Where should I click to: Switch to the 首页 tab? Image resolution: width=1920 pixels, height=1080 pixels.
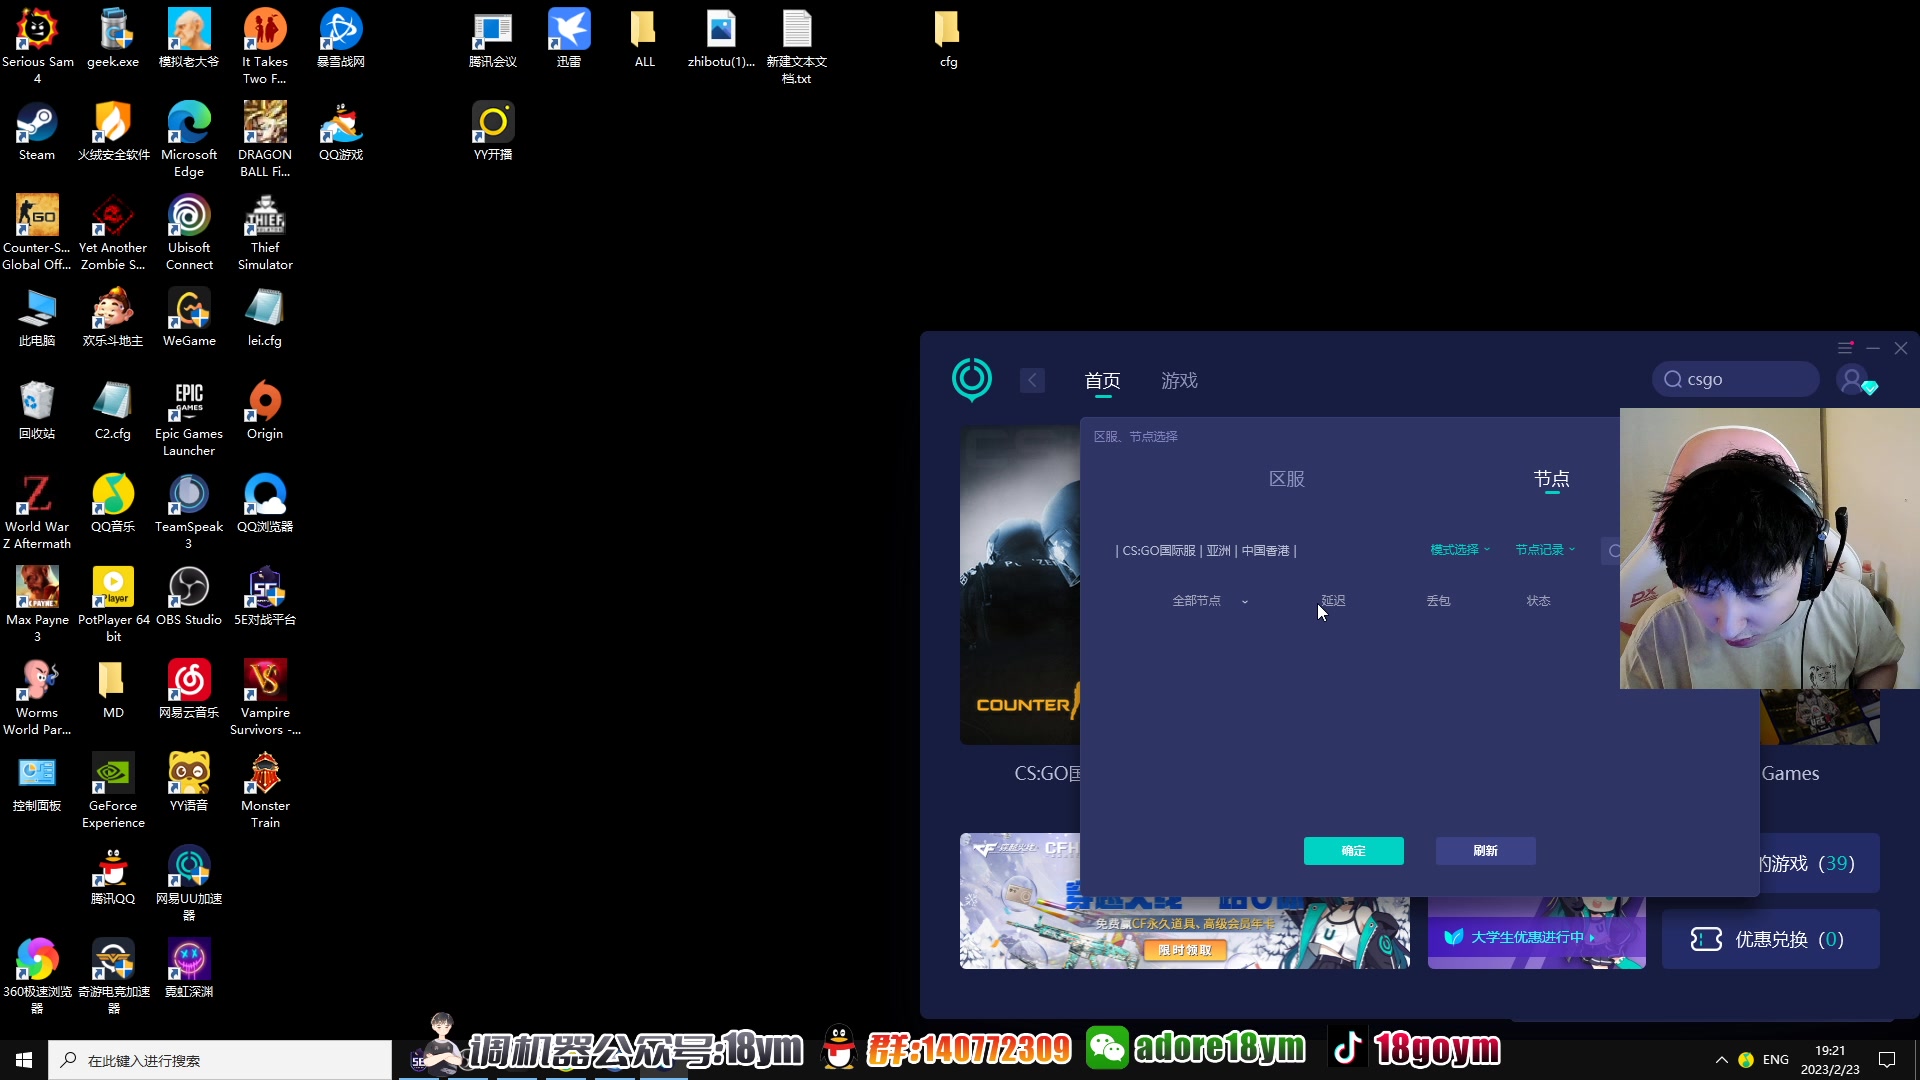[1103, 381]
